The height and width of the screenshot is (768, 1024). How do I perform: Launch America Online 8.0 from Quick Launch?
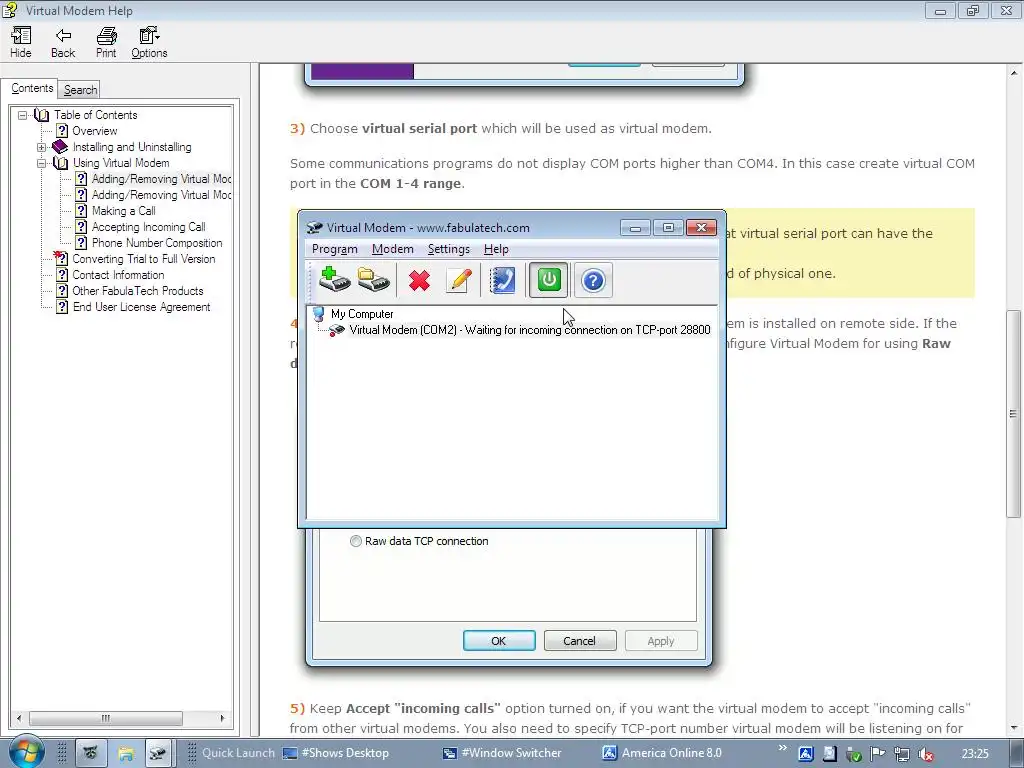click(x=662, y=753)
